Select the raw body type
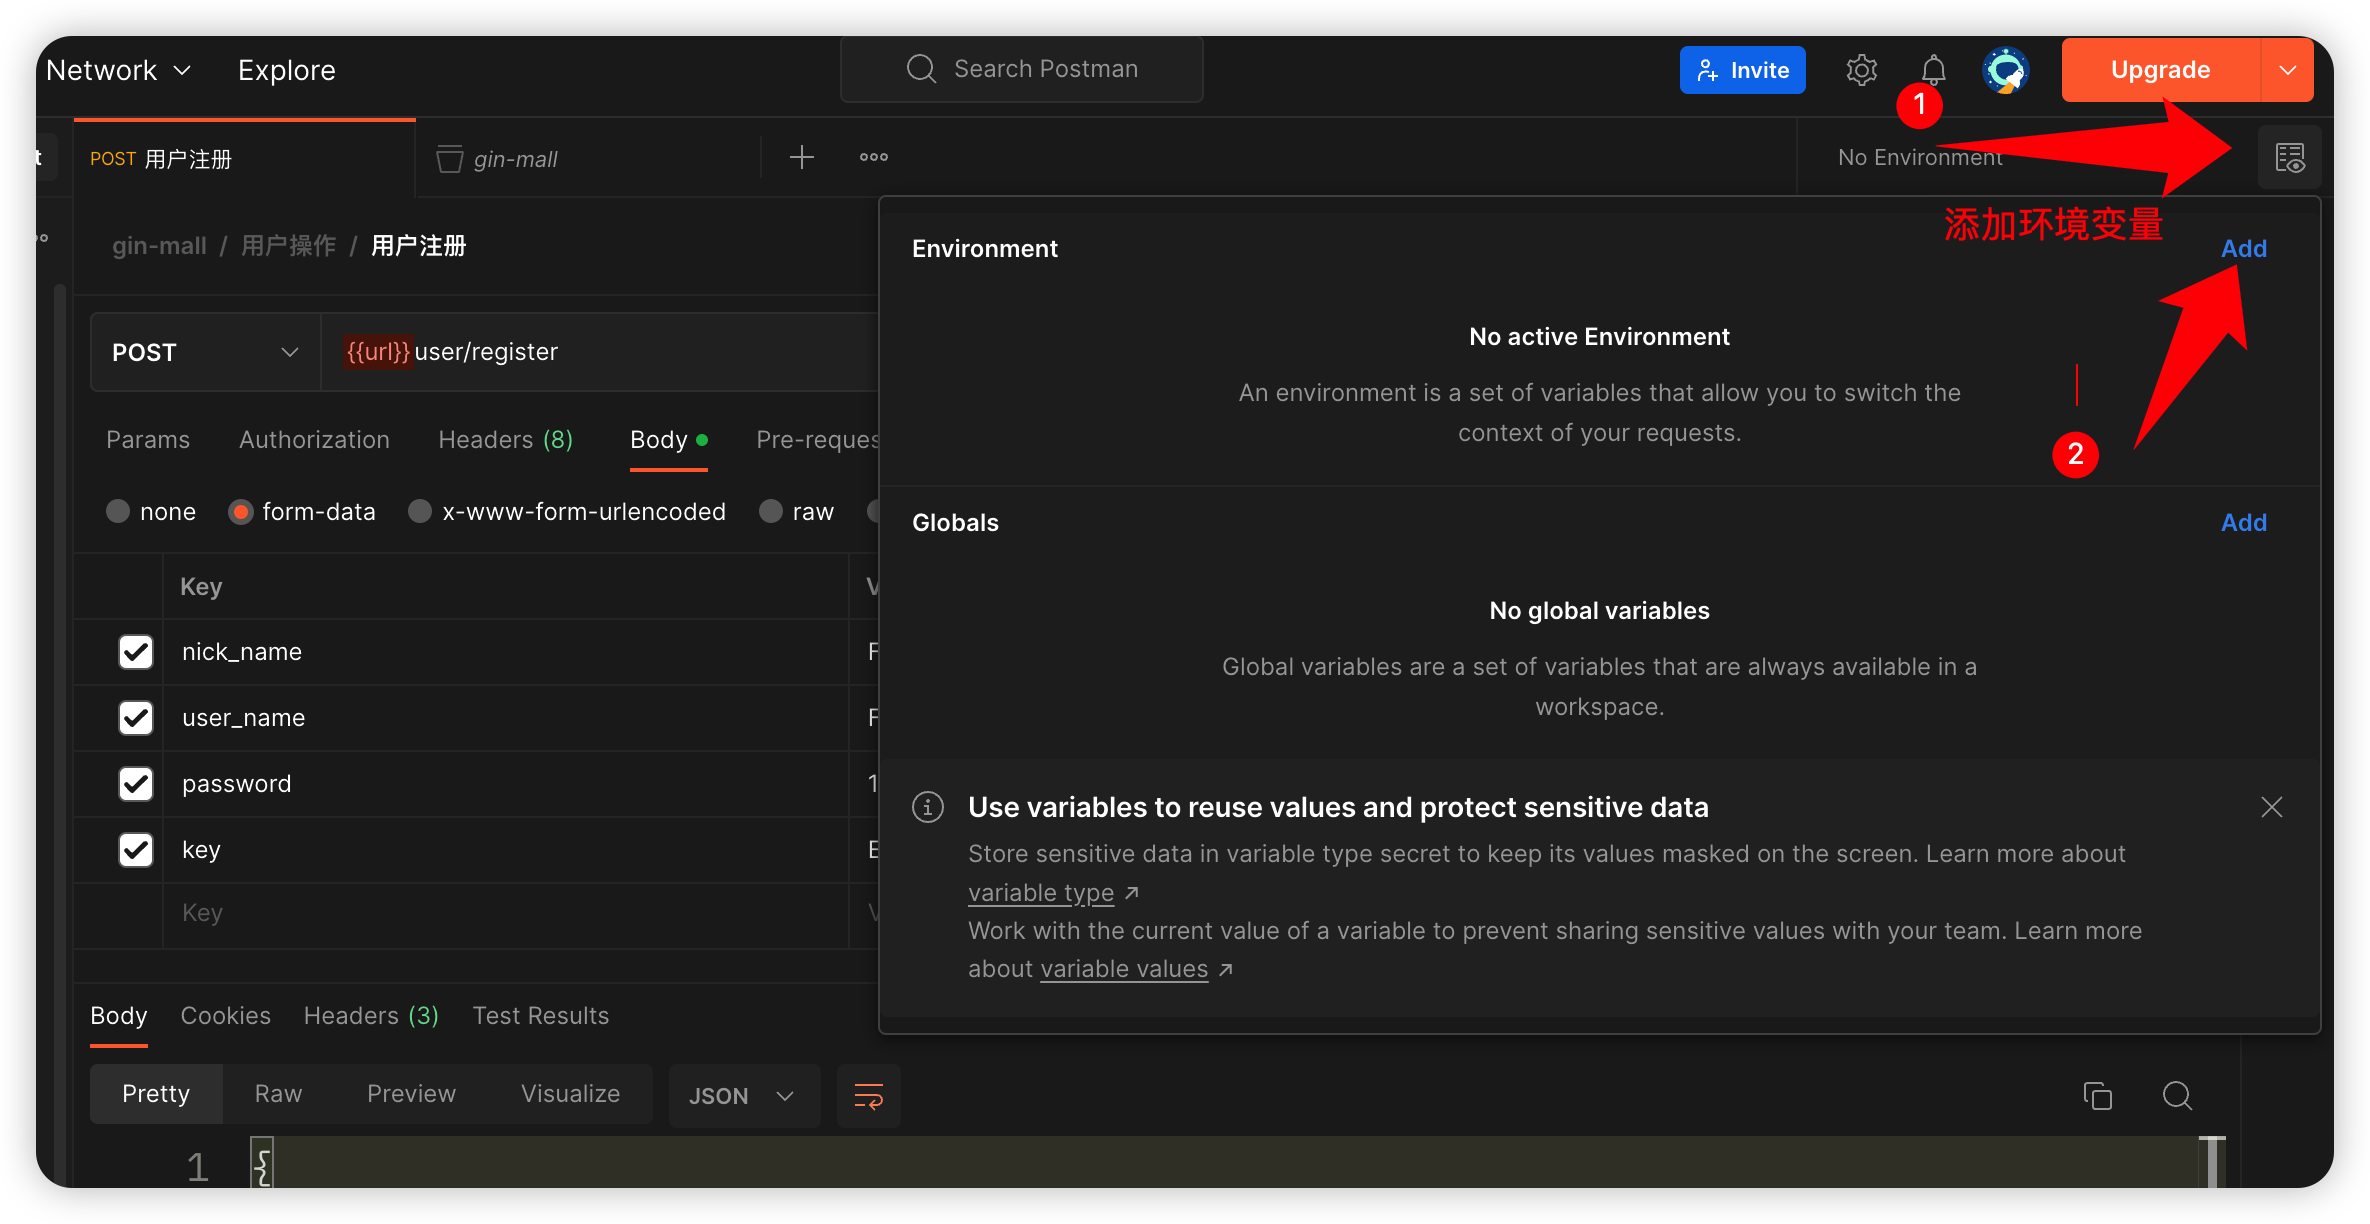The height and width of the screenshot is (1224, 2370). (770, 511)
